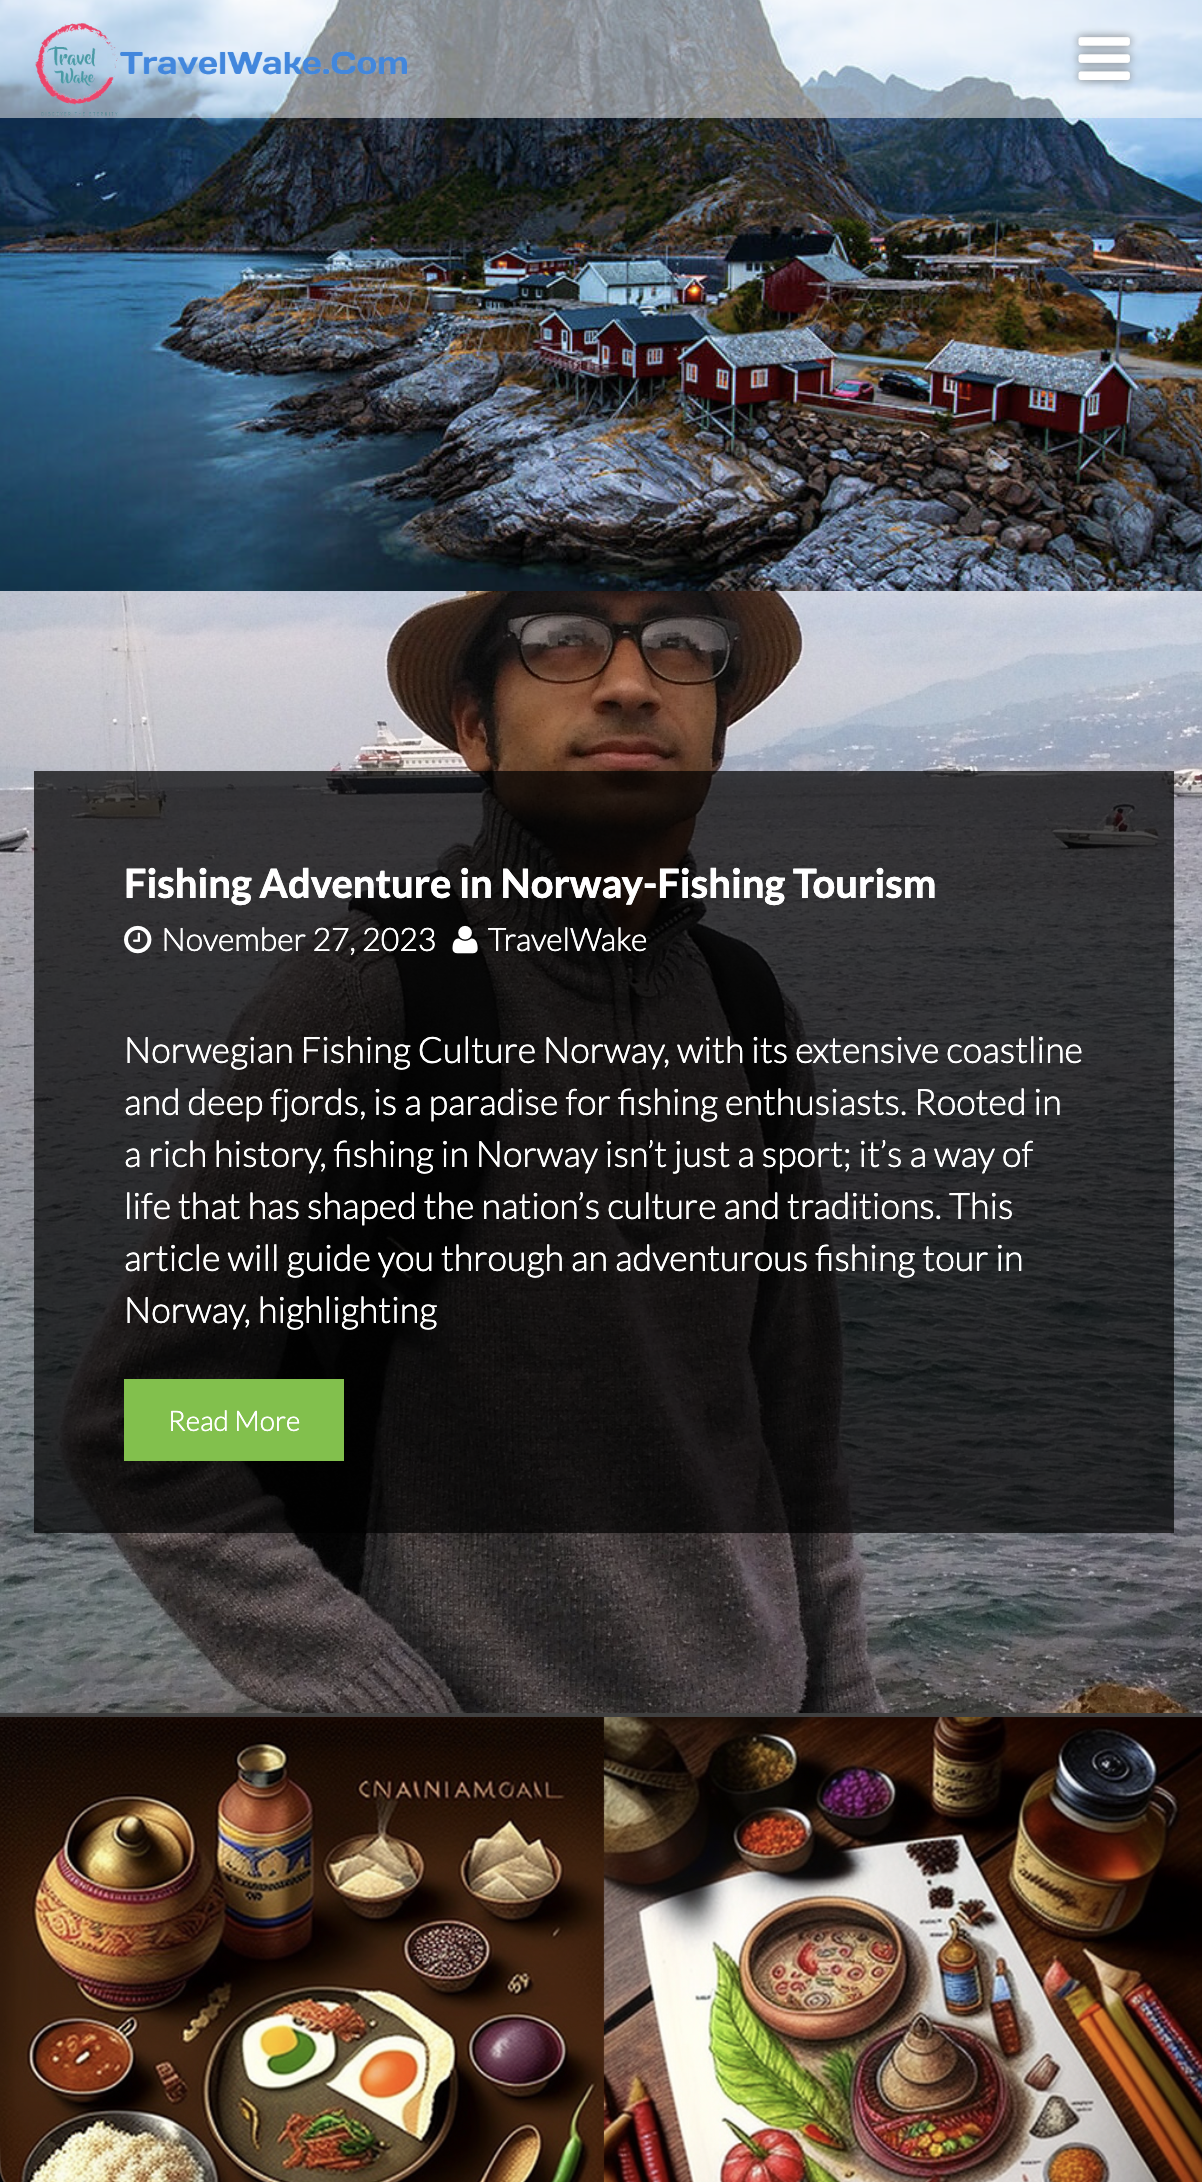1202x2182 pixels.
Task: Click the dark article card overlay
Action: click(x=604, y=1152)
